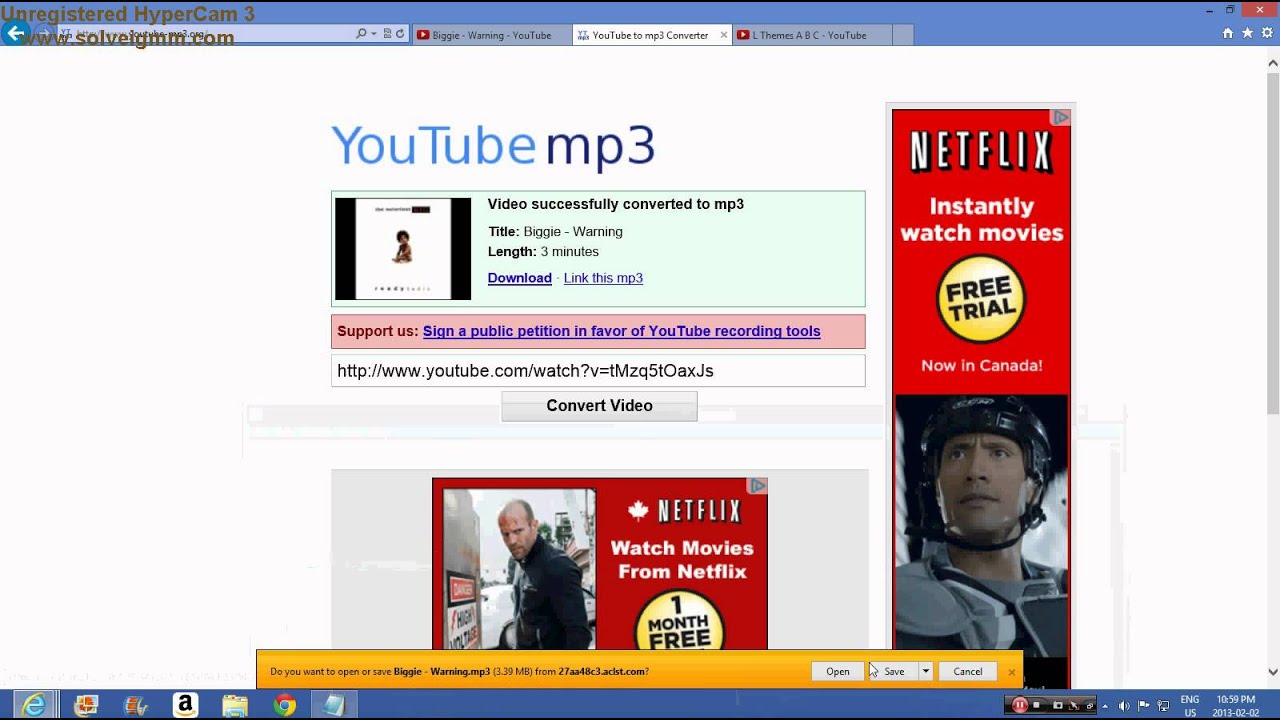Open the volume speaker icon
1280x720 pixels.
click(1124, 706)
